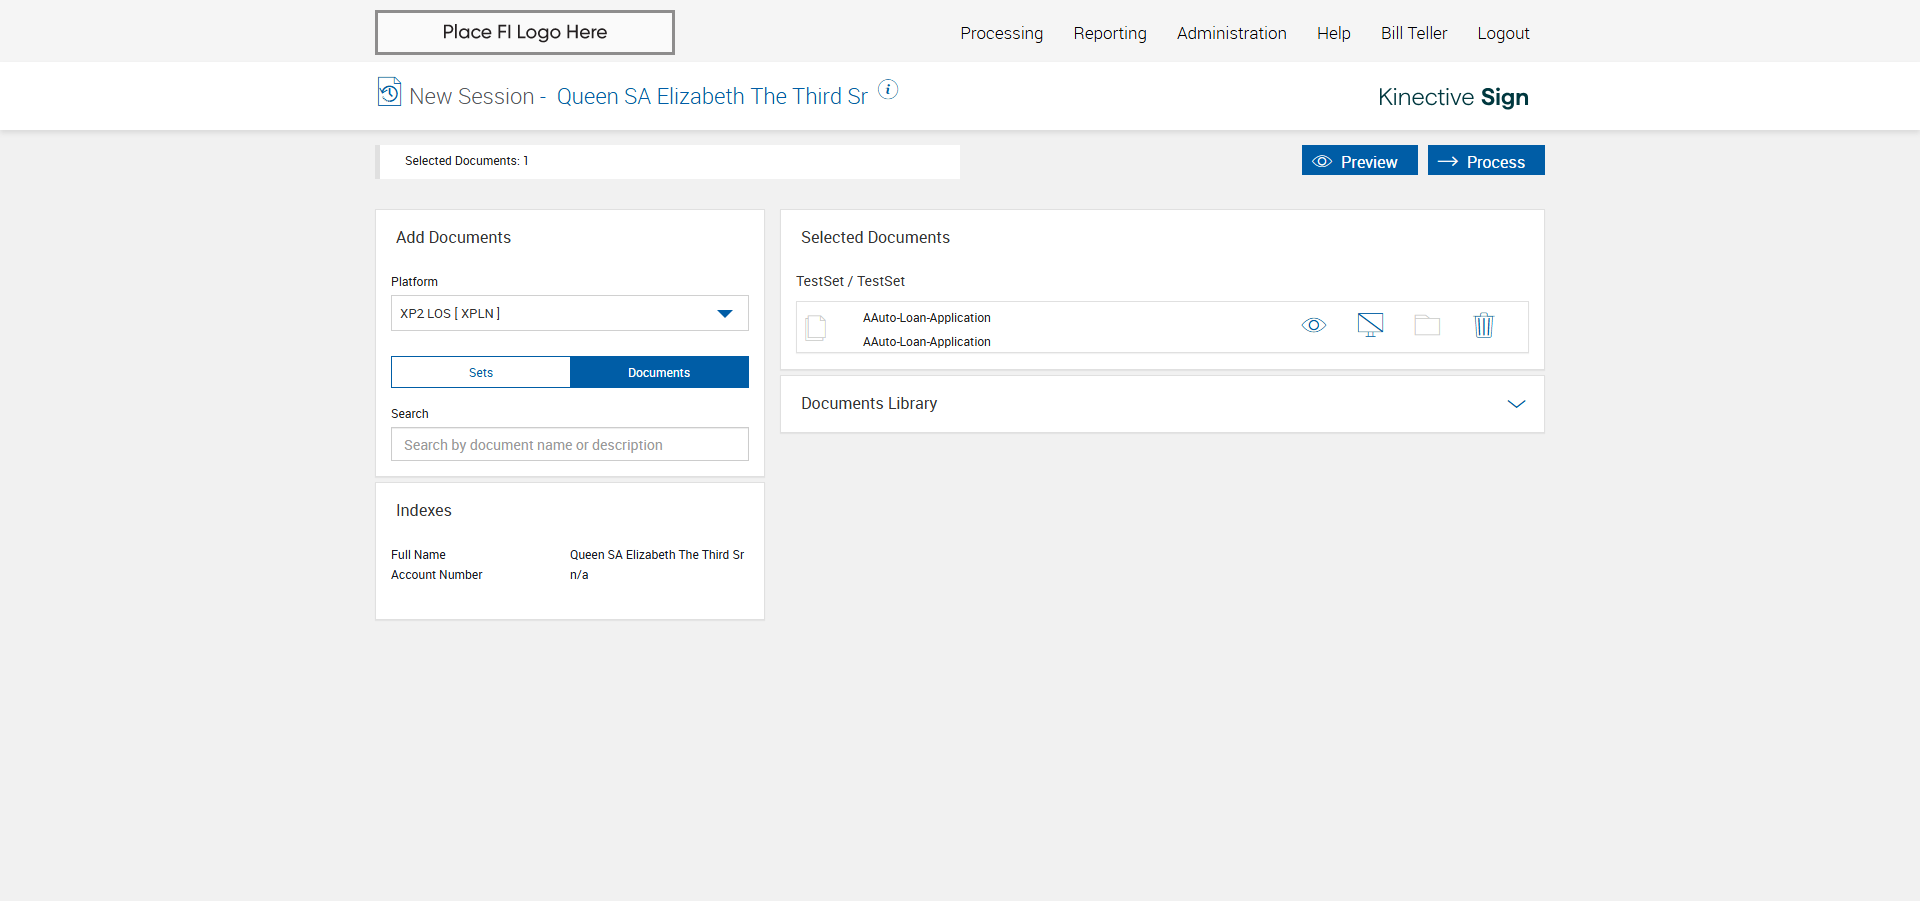Screen dimensions: 1920x901
Task: Click the Selected Documents: 1 status text
Action: [466, 161]
